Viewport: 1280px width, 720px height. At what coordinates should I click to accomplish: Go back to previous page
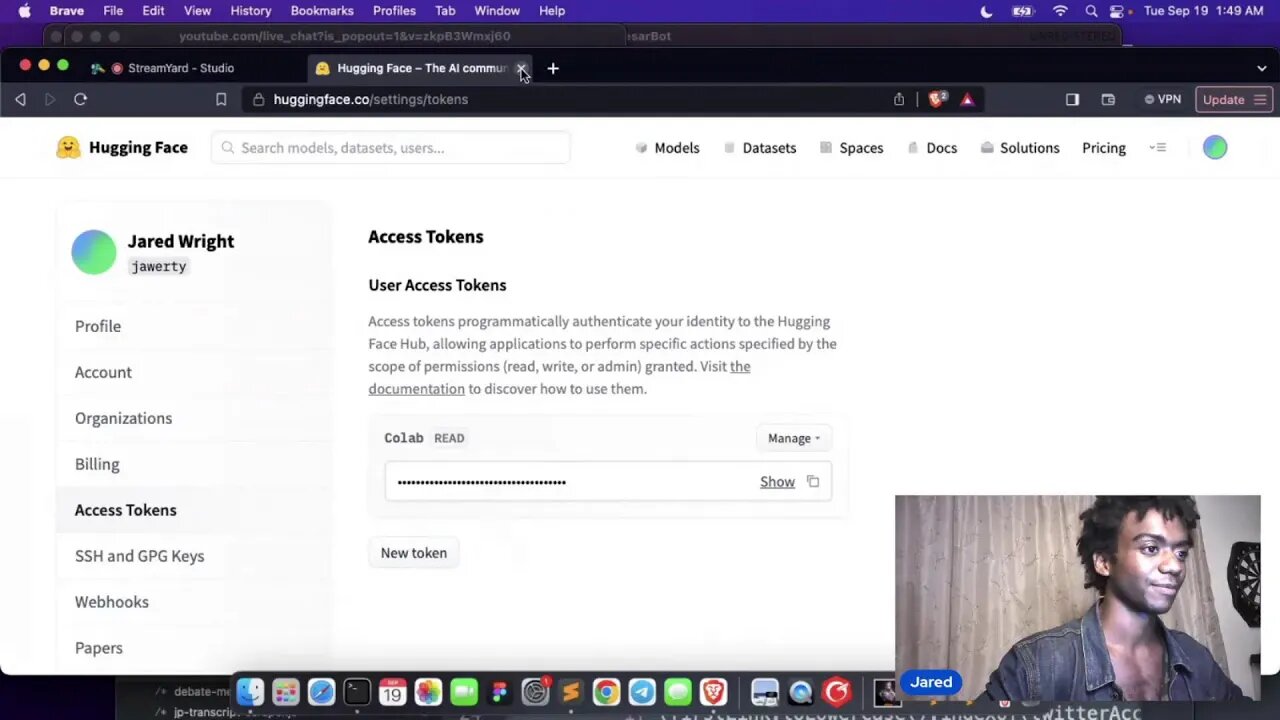click(20, 99)
